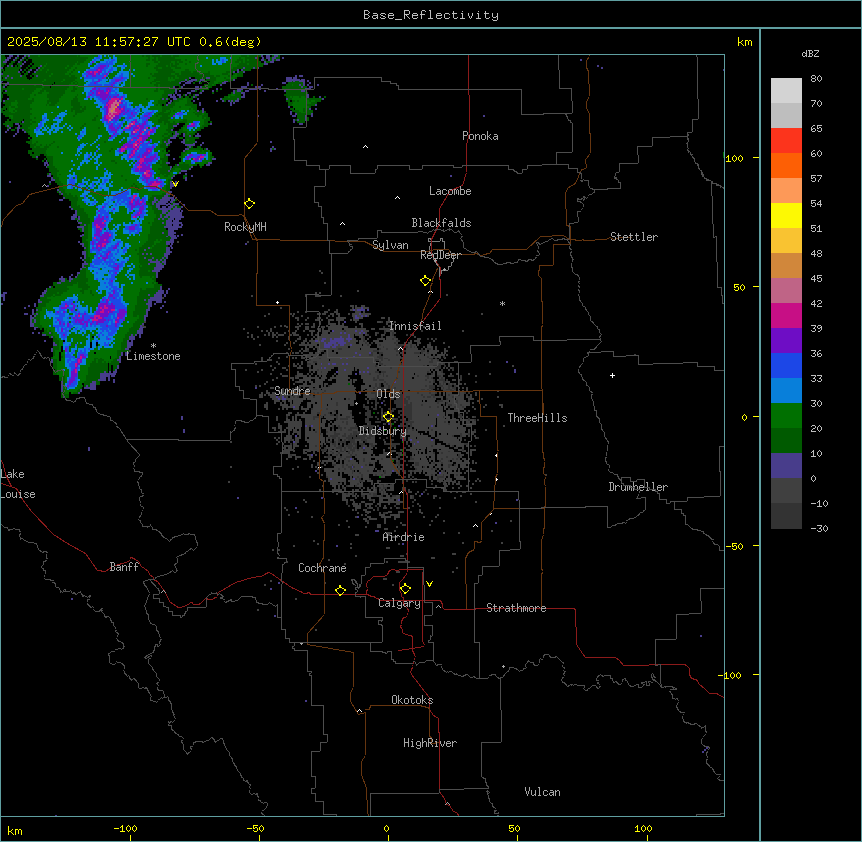Select the yellow diamond marker between Olds and Didsbury

(x=388, y=417)
